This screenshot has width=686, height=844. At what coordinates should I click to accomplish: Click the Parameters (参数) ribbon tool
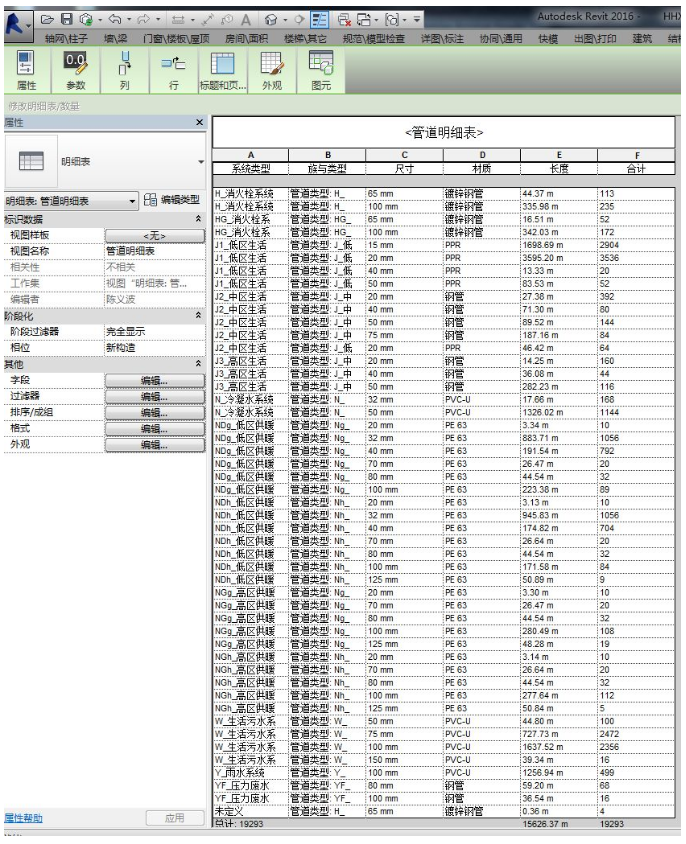[x=75, y=71]
